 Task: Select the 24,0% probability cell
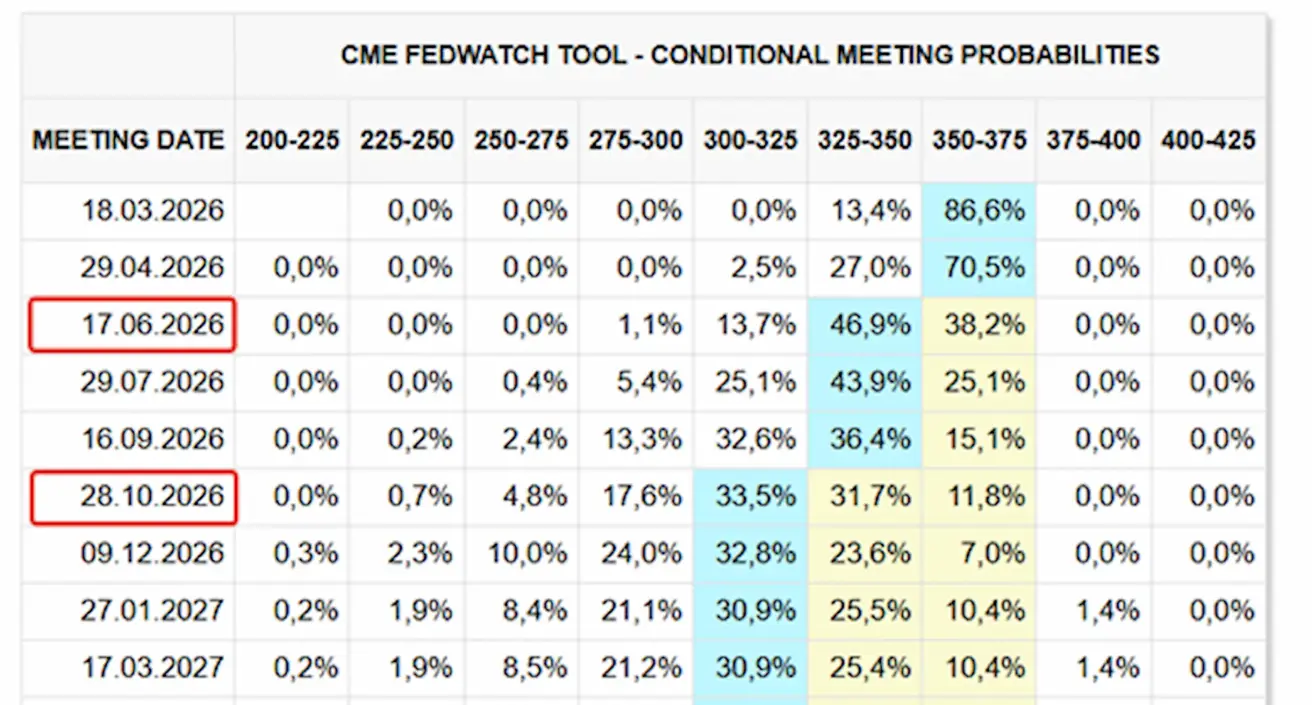[x=637, y=554]
